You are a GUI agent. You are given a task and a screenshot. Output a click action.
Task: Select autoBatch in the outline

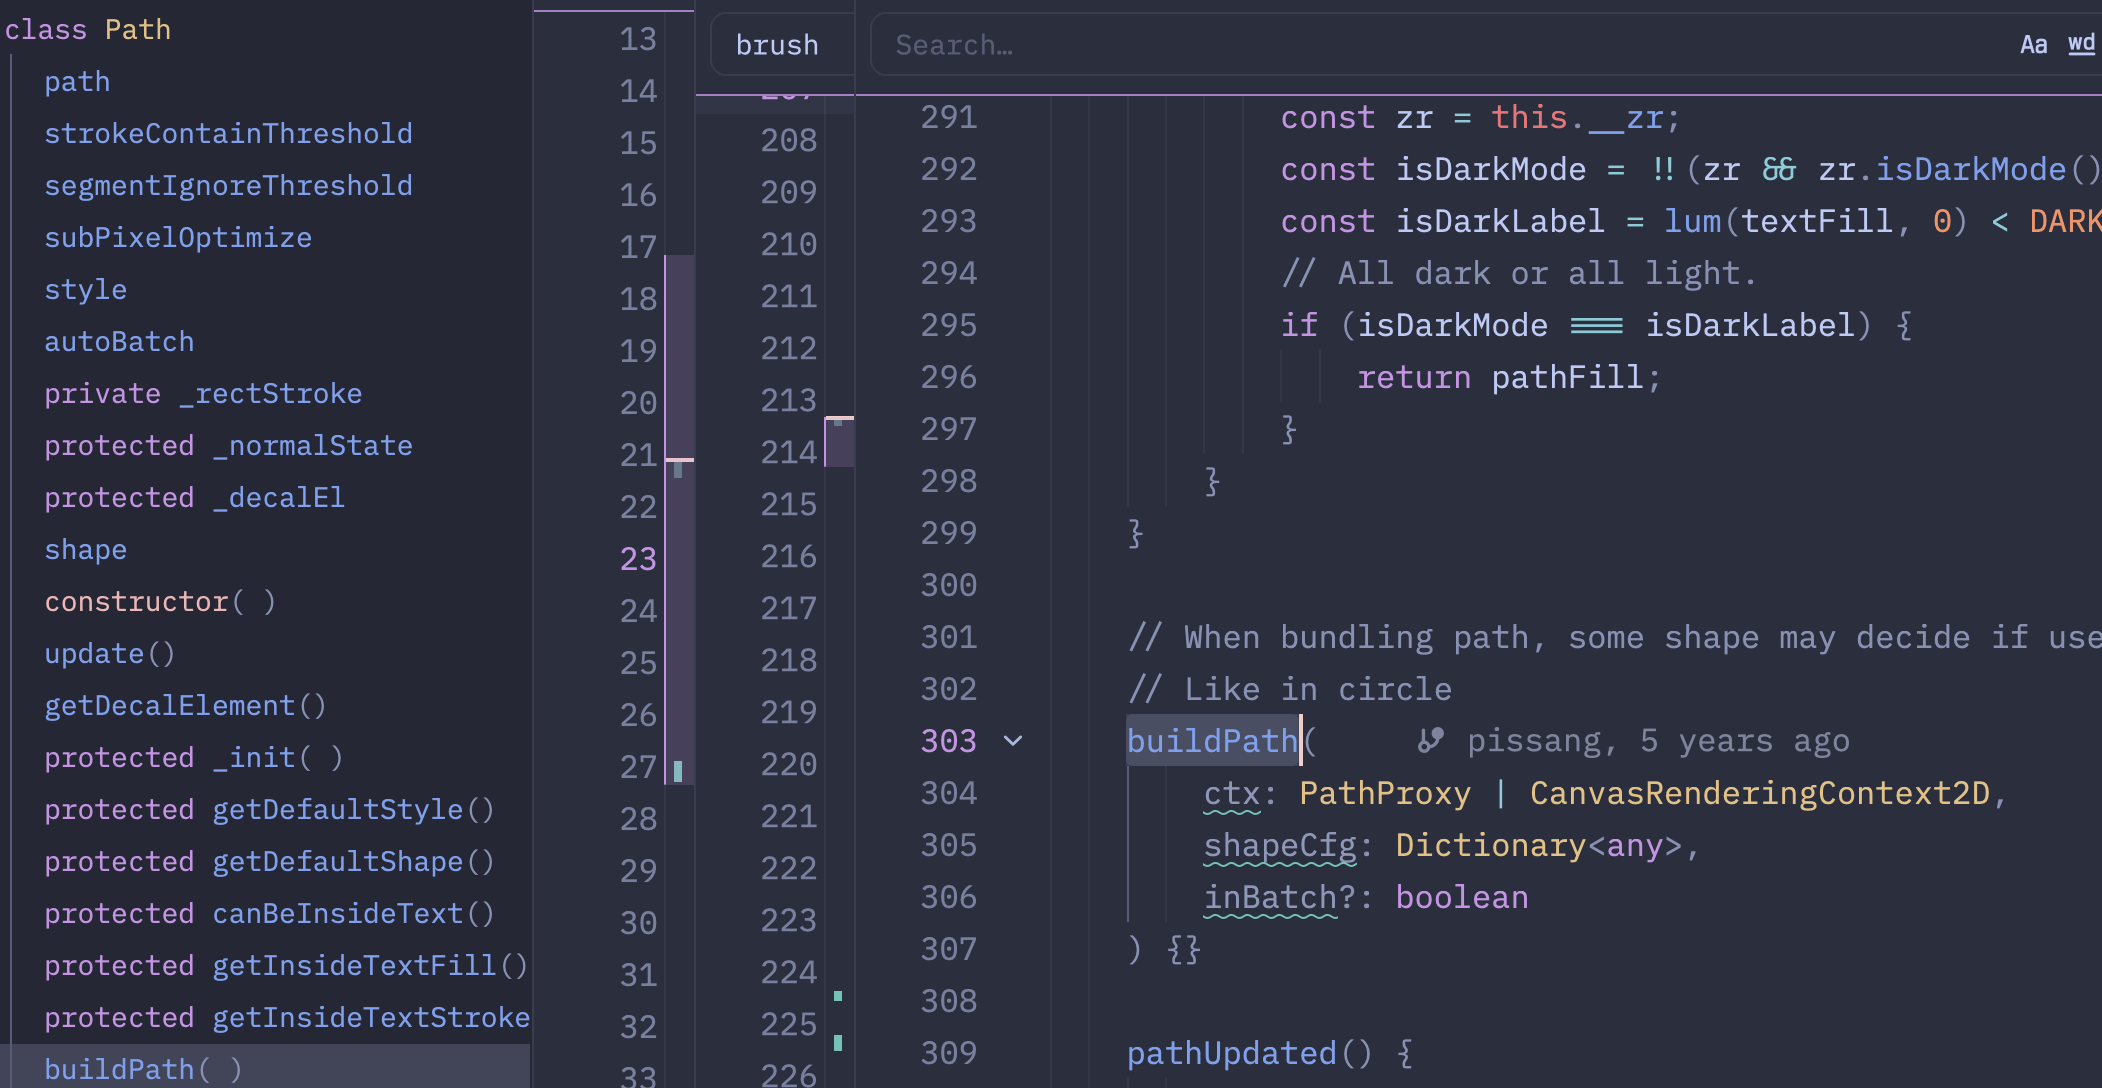tap(119, 342)
